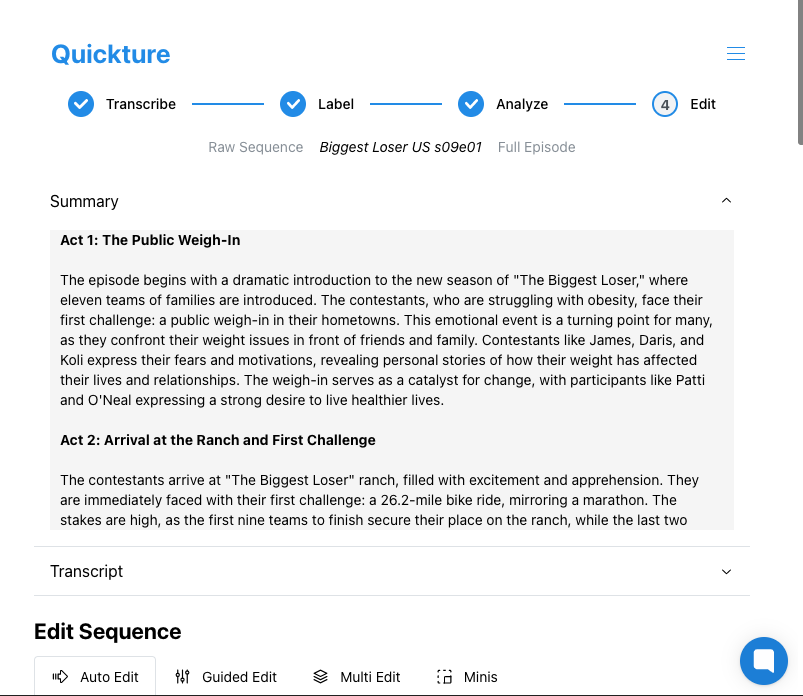Collapse the Summary section chevron
This screenshot has height=696, width=803.
tap(726, 201)
